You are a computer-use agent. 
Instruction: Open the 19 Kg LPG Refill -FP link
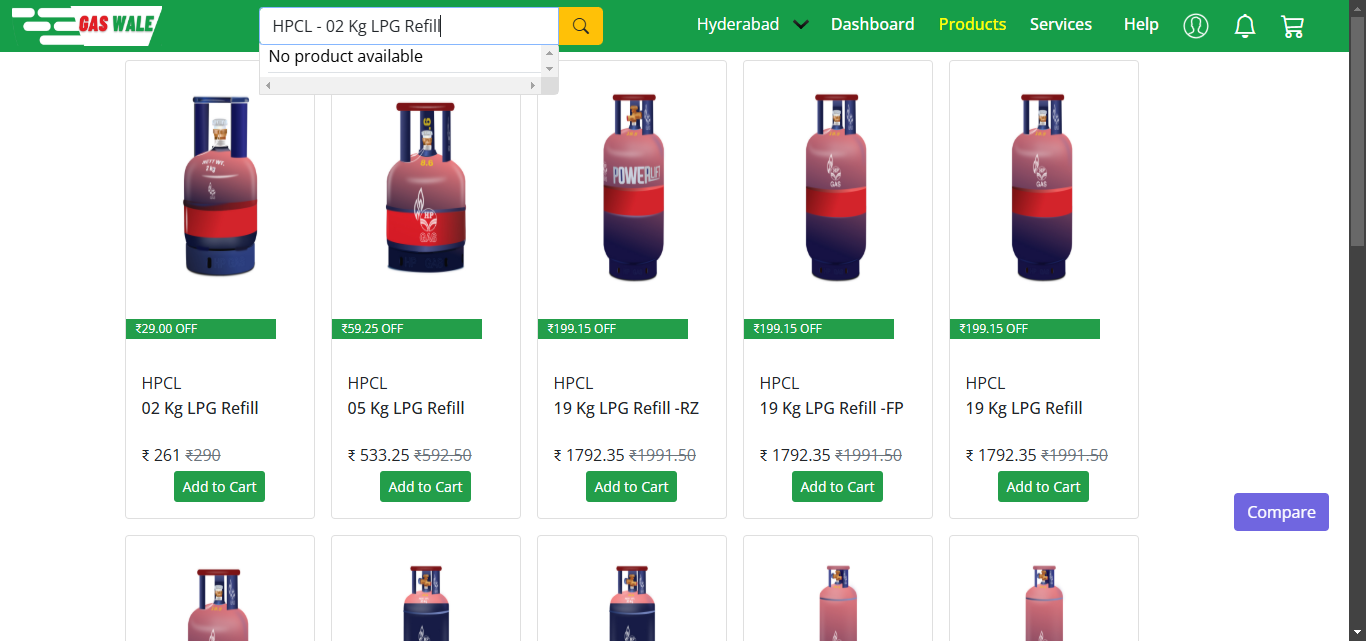[831, 408]
